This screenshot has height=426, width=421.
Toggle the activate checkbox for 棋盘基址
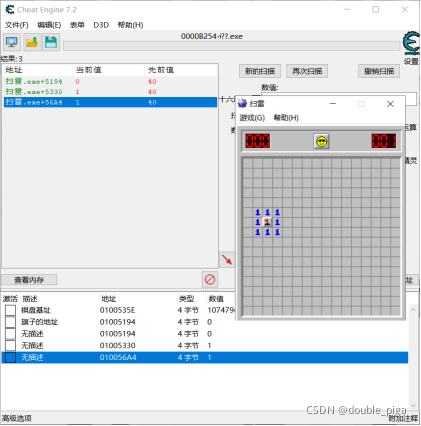[10, 310]
